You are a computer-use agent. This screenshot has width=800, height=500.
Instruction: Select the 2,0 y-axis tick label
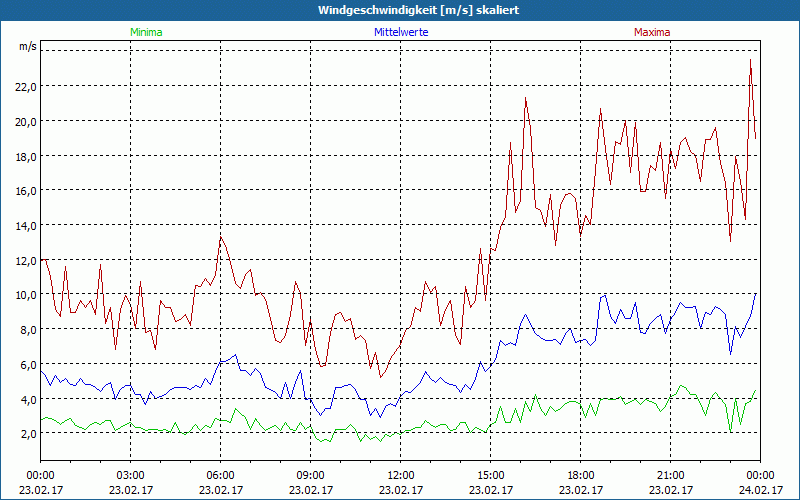[28, 434]
